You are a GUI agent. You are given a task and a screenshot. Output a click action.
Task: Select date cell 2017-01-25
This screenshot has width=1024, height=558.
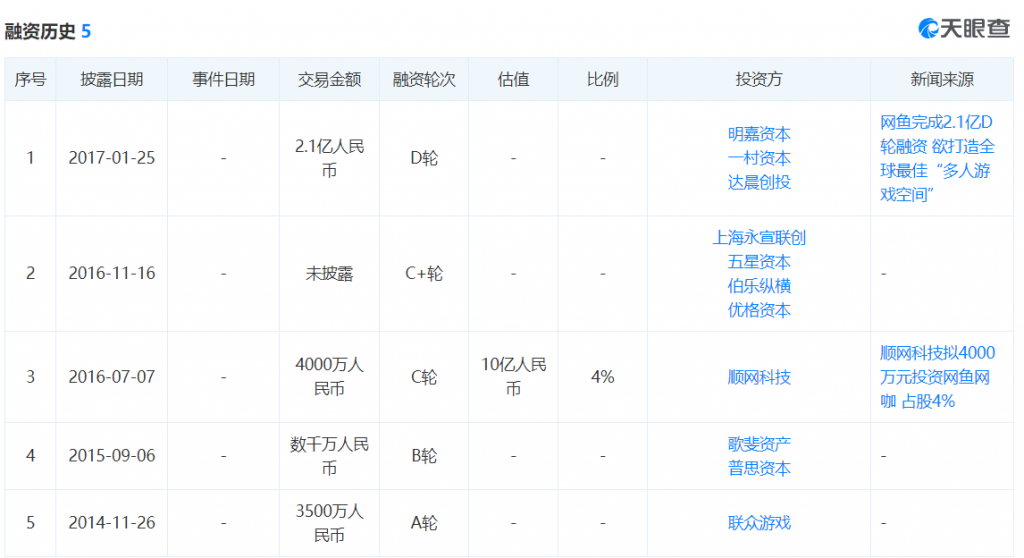pos(112,158)
